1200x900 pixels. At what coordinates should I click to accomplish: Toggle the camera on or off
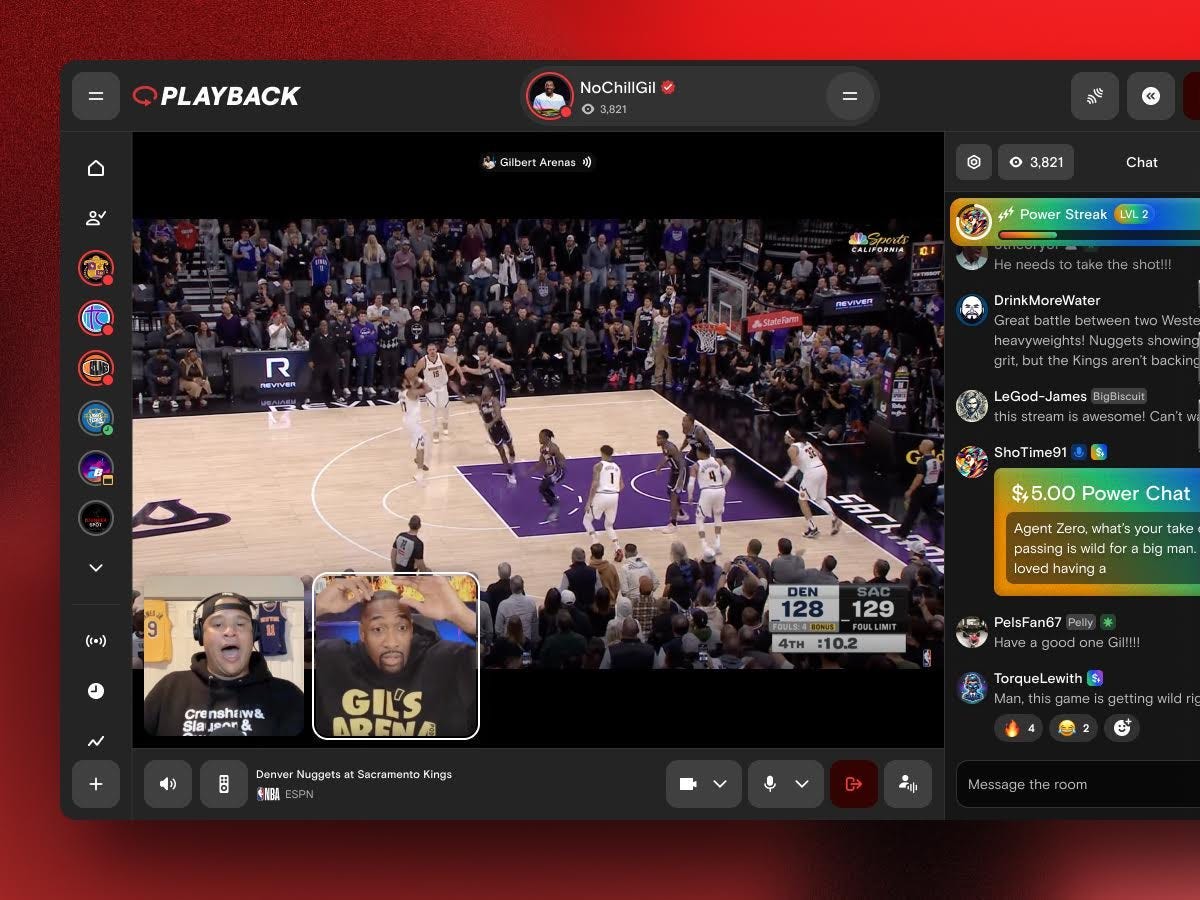pyautogui.click(x=688, y=784)
